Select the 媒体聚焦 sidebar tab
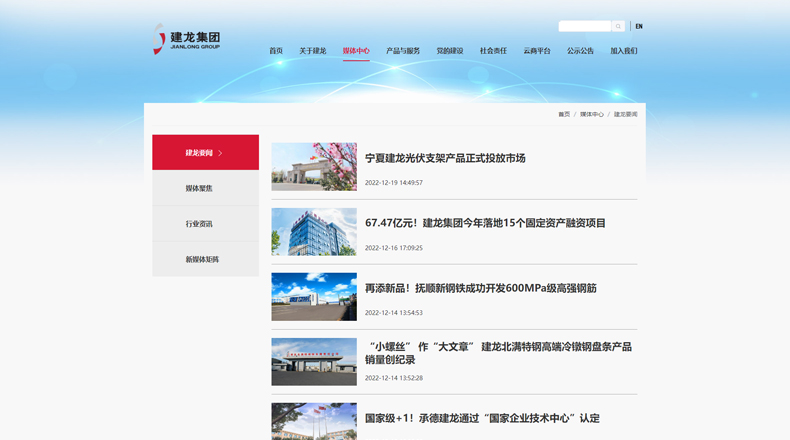The height and width of the screenshot is (440, 790). (x=206, y=188)
